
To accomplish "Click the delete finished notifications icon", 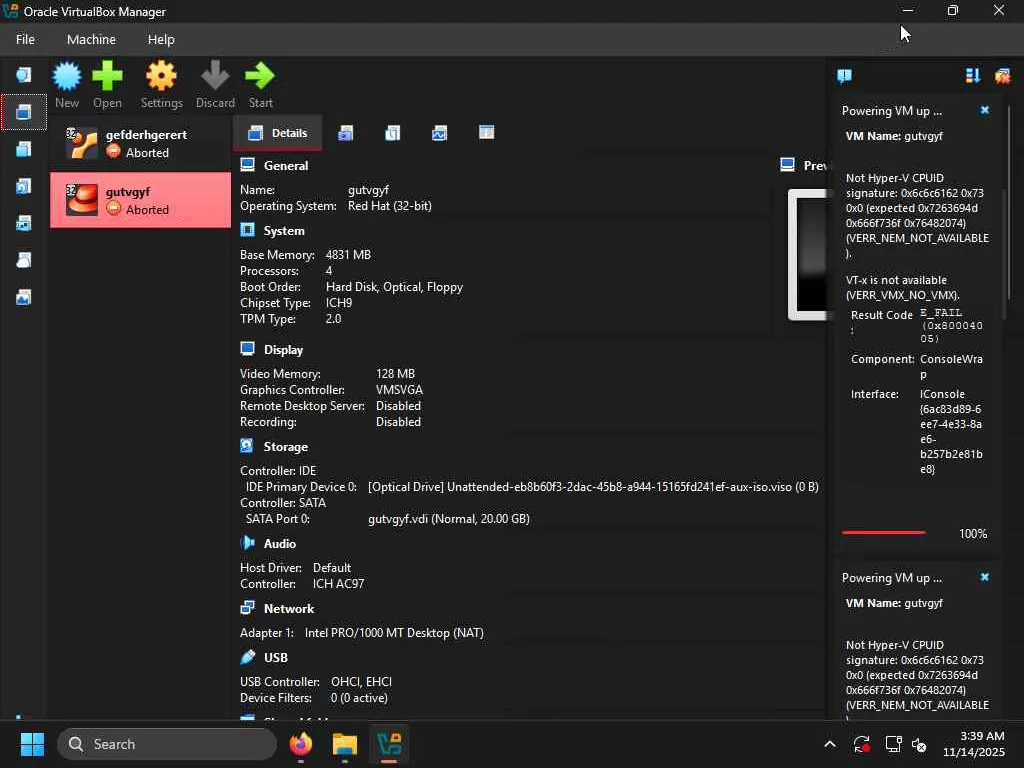I will coord(1002,76).
